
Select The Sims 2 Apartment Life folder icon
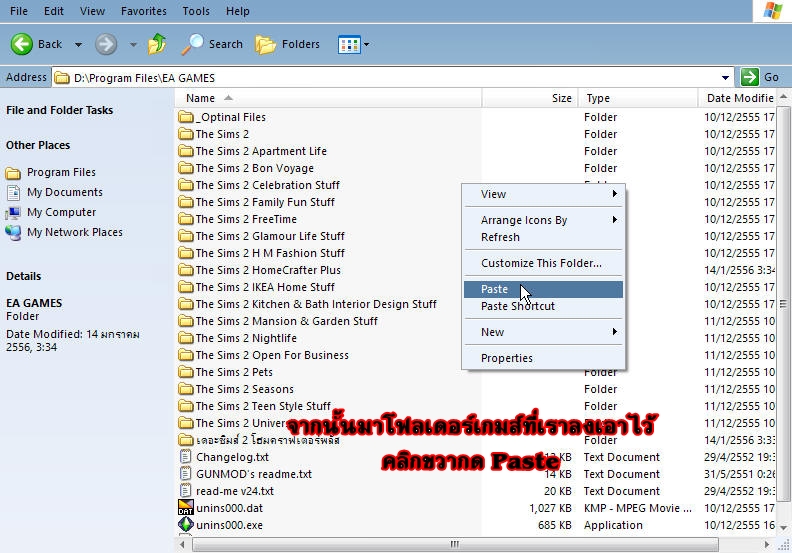(x=186, y=151)
